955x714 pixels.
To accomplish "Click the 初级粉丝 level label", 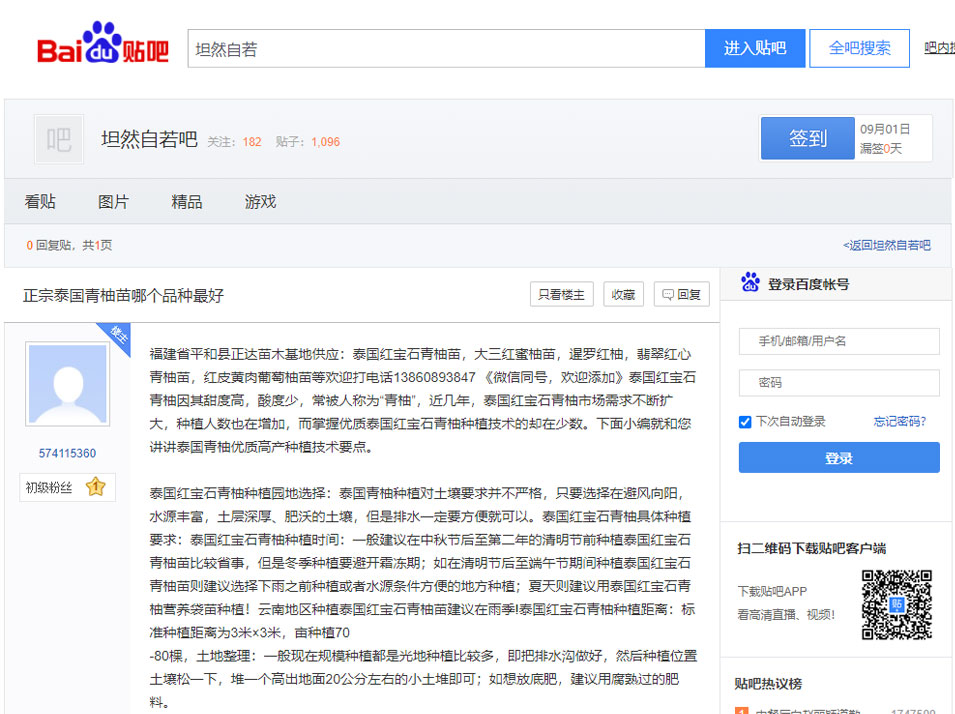I will [49, 487].
